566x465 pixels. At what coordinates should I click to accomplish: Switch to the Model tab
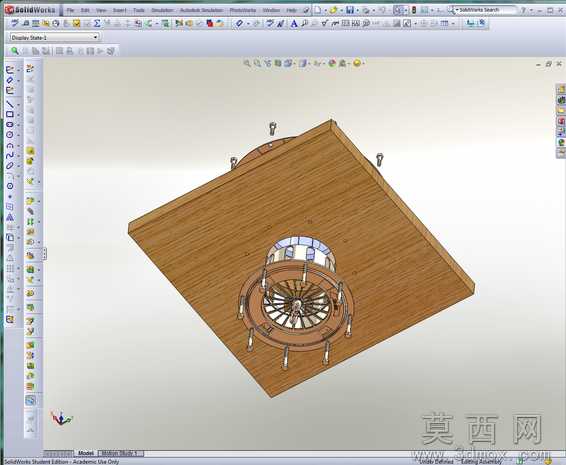(86, 453)
